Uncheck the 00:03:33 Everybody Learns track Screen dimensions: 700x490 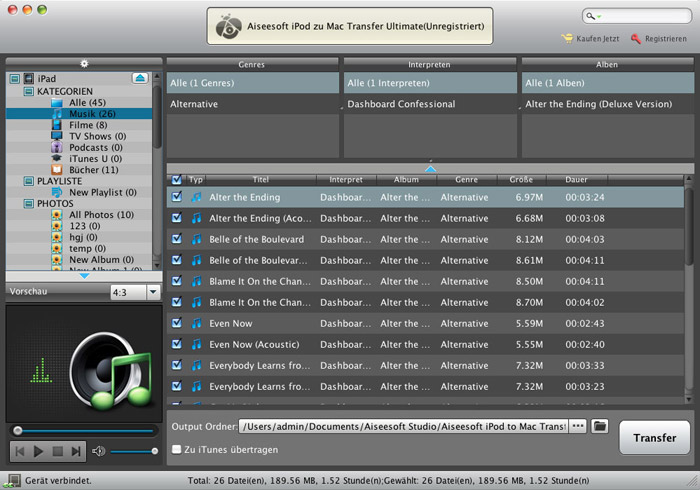click(x=177, y=365)
